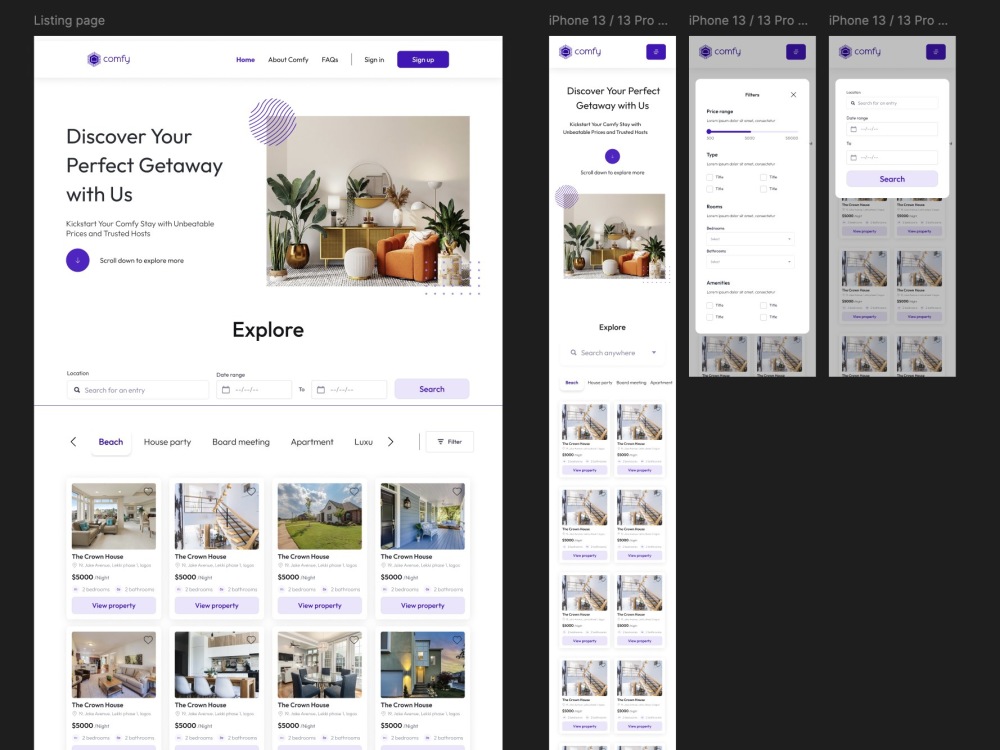Expand the Search anywhere dropdown arrow

pyautogui.click(x=654, y=353)
